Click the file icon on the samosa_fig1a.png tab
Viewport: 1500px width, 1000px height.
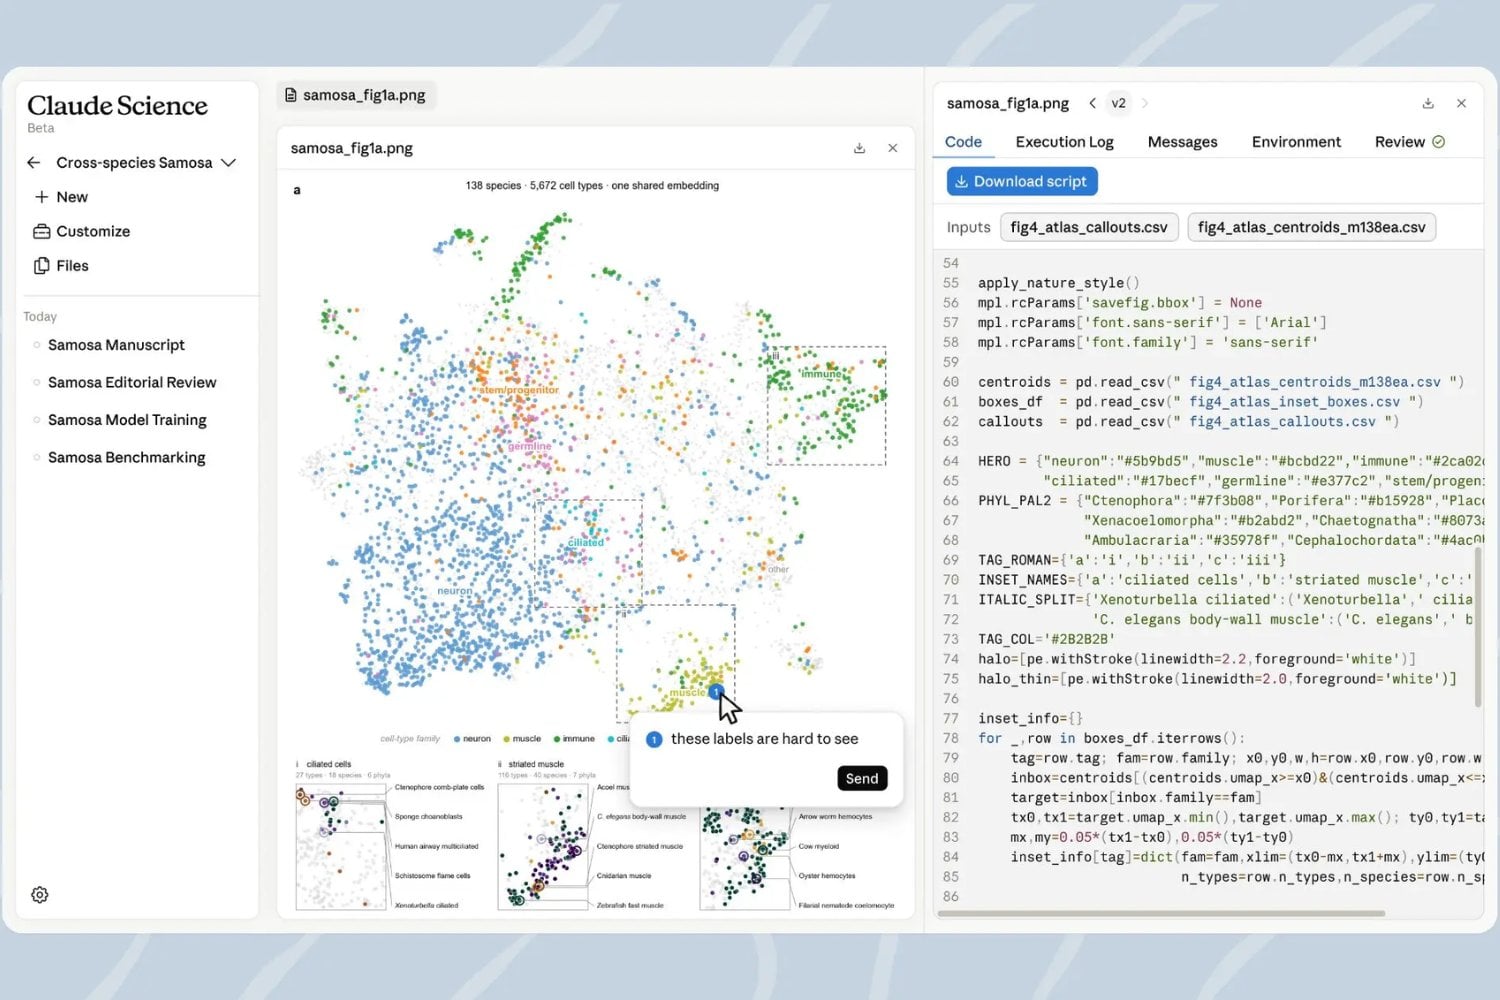(291, 95)
